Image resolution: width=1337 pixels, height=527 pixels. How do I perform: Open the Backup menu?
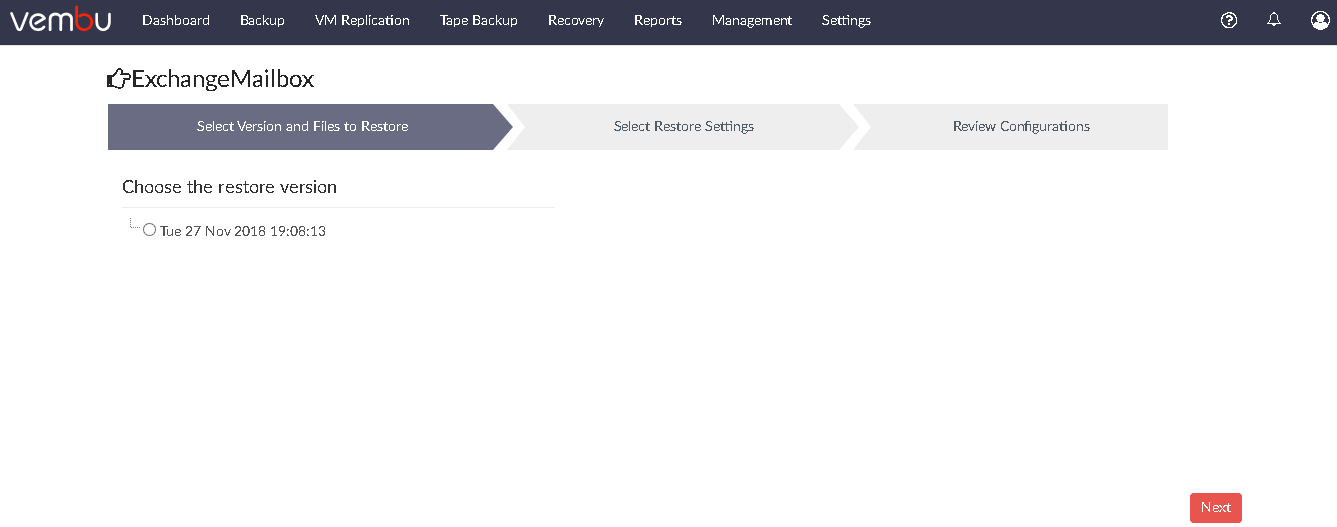tap(262, 20)
